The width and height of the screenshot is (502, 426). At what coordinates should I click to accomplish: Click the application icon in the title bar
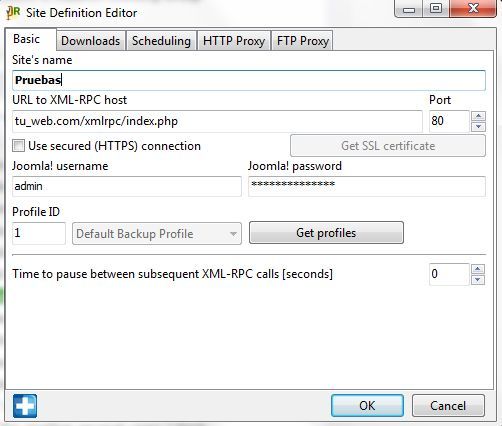point(13,13)
